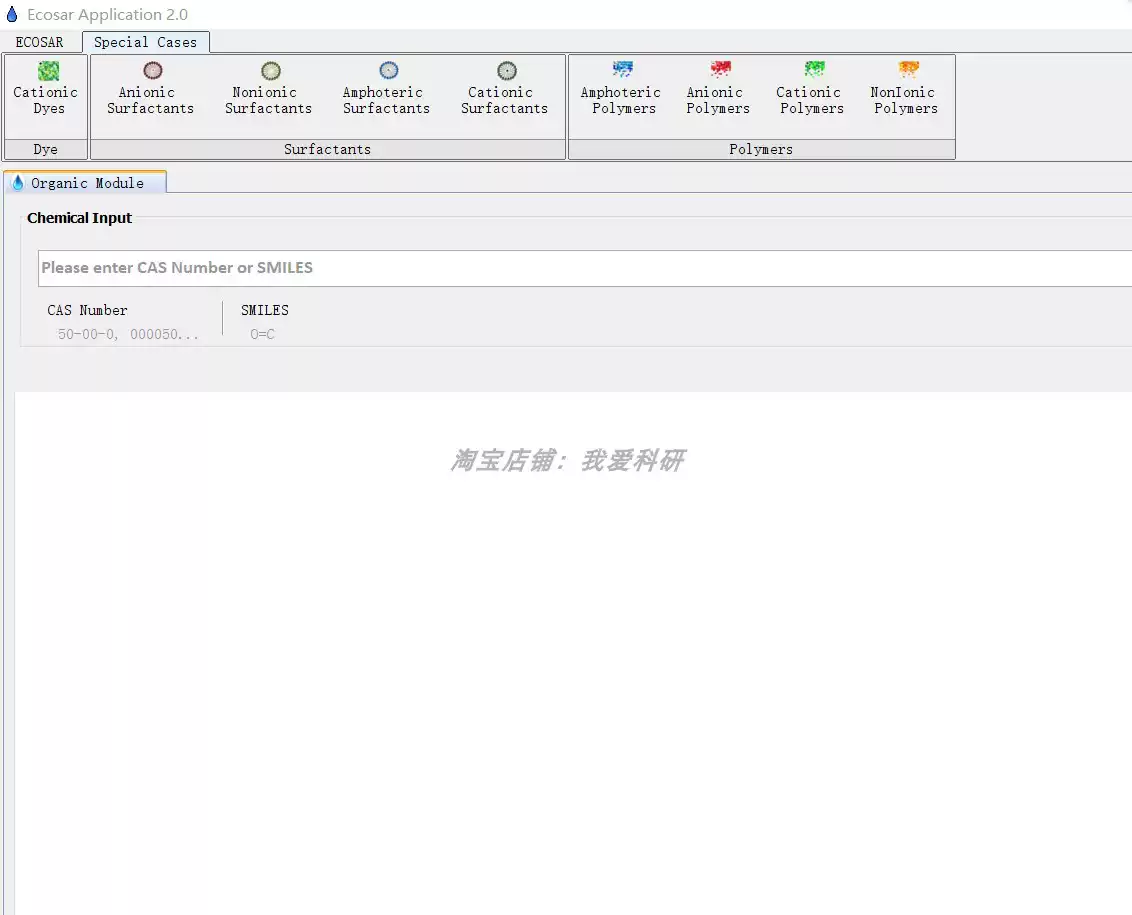Click the Dye group header
The image size is (1132, 915).
pyautogui.click(x=45, y=148)
